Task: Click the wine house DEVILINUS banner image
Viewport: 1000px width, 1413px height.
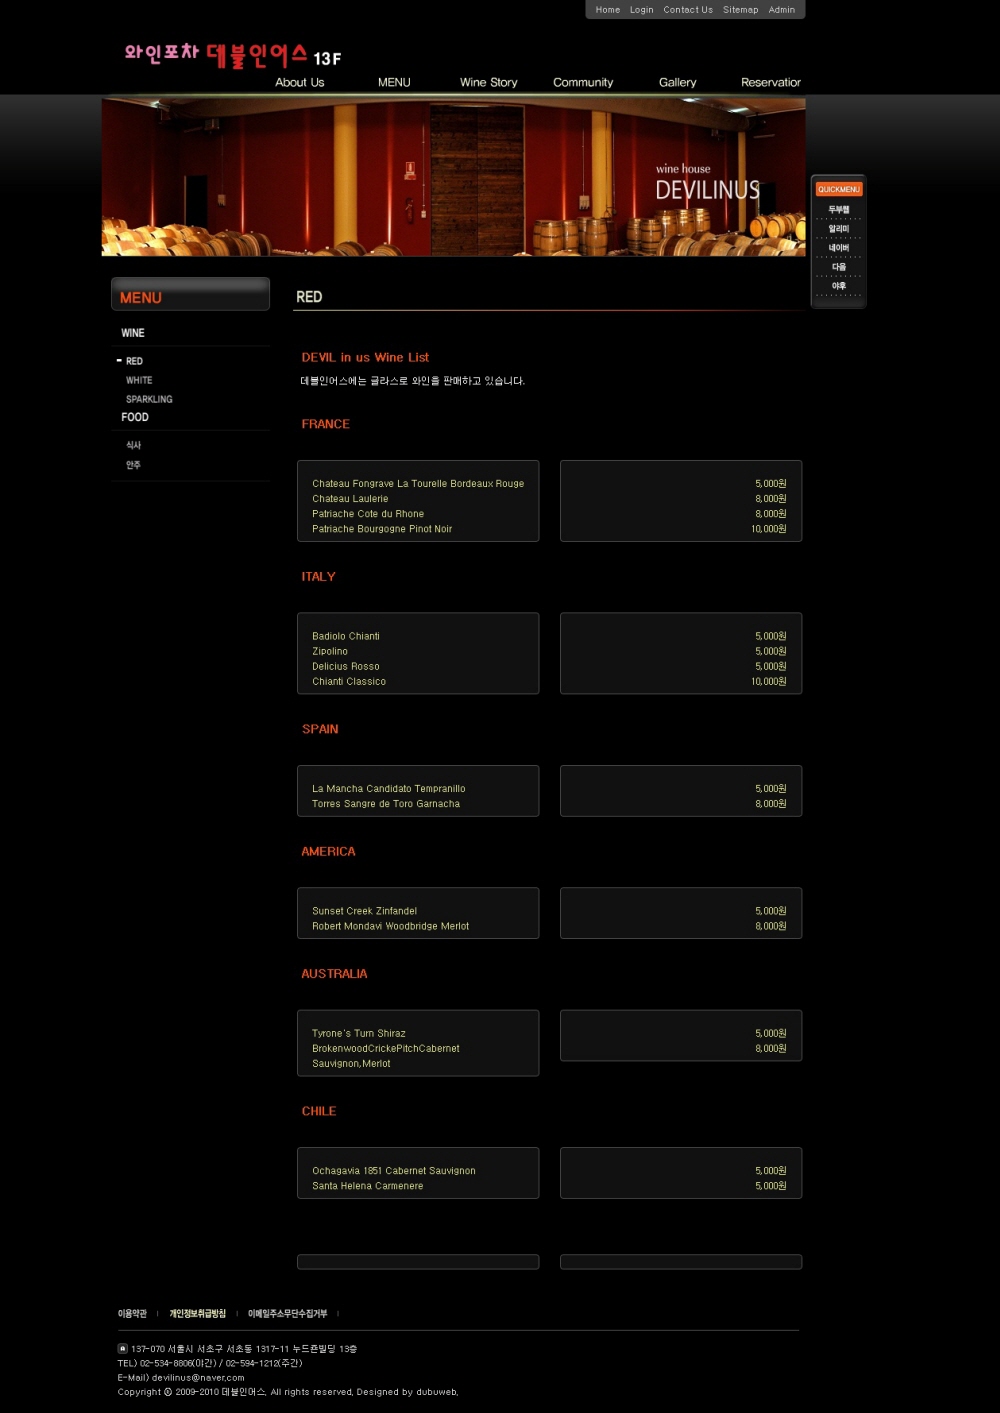Action: pyautogui.click(x=453, y=177)
